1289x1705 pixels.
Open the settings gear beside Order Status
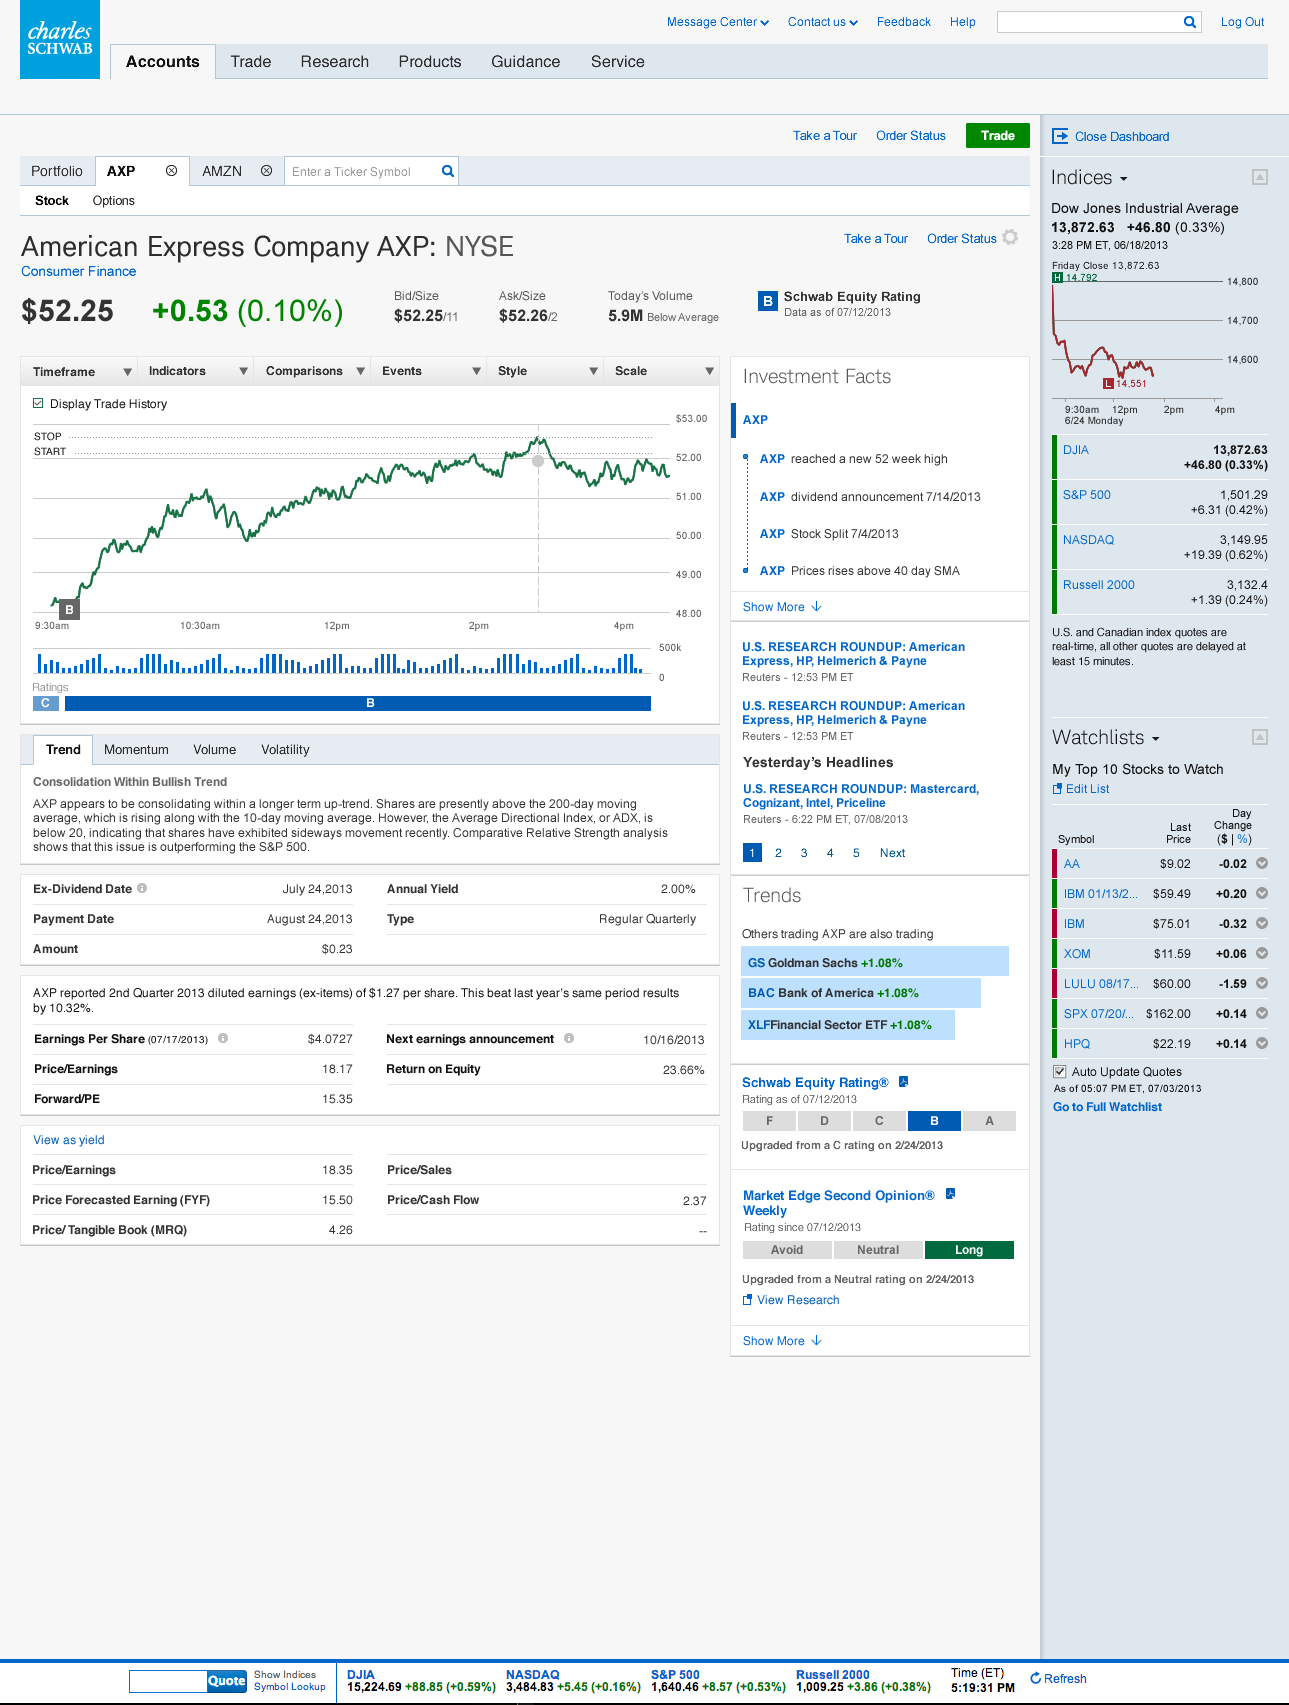click(1010, 238)
